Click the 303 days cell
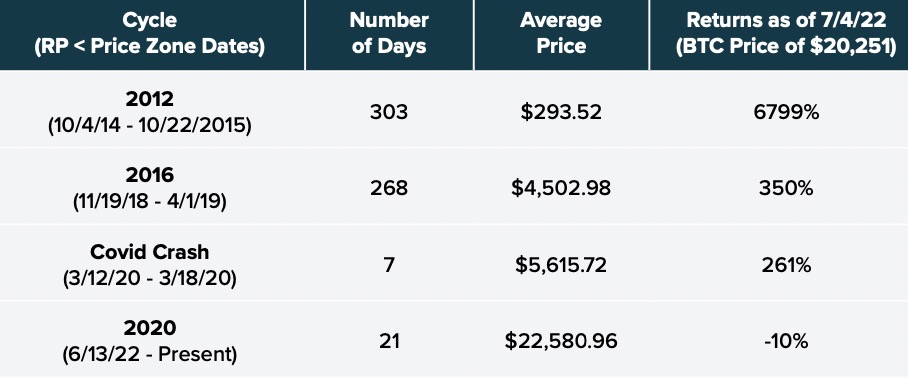This screenshot has height=386, width=908. (389, 112)
